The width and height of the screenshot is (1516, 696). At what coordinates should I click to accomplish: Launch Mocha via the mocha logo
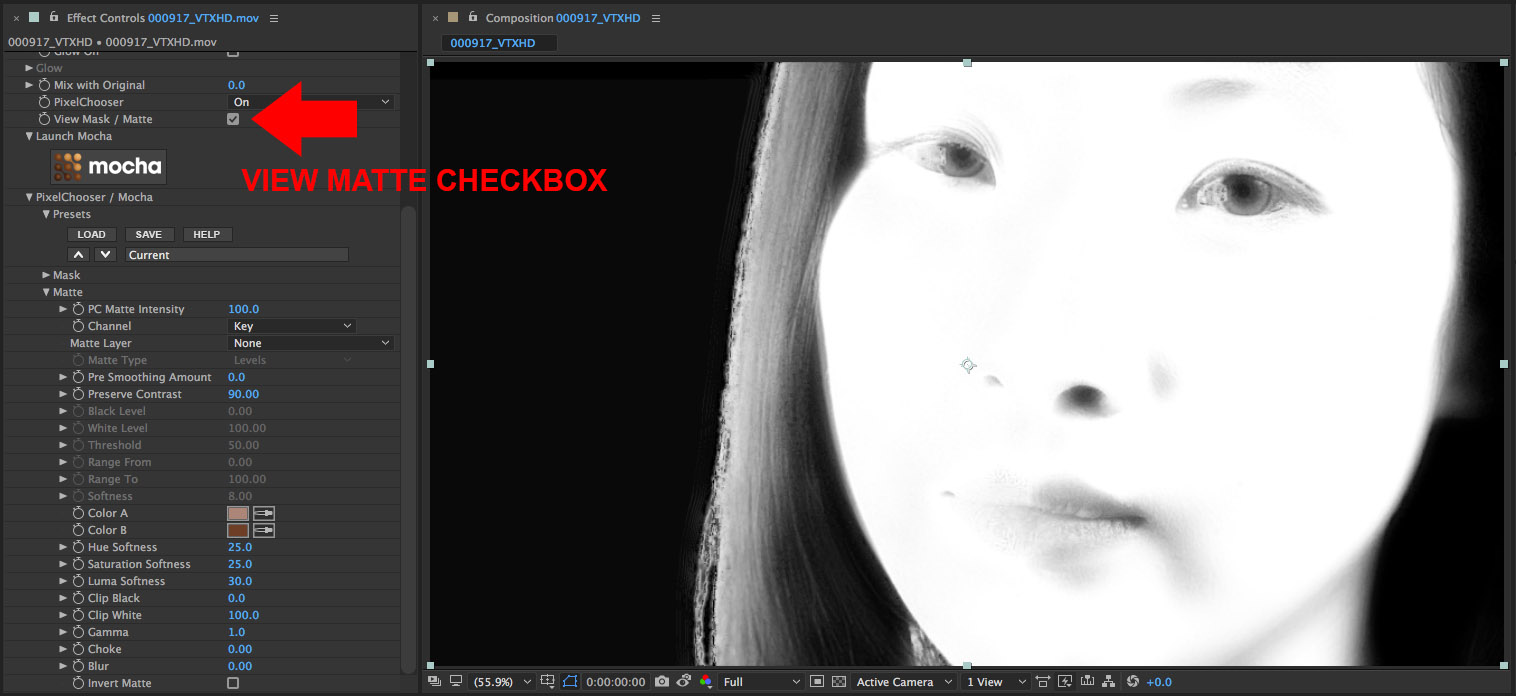coord(109,167)
